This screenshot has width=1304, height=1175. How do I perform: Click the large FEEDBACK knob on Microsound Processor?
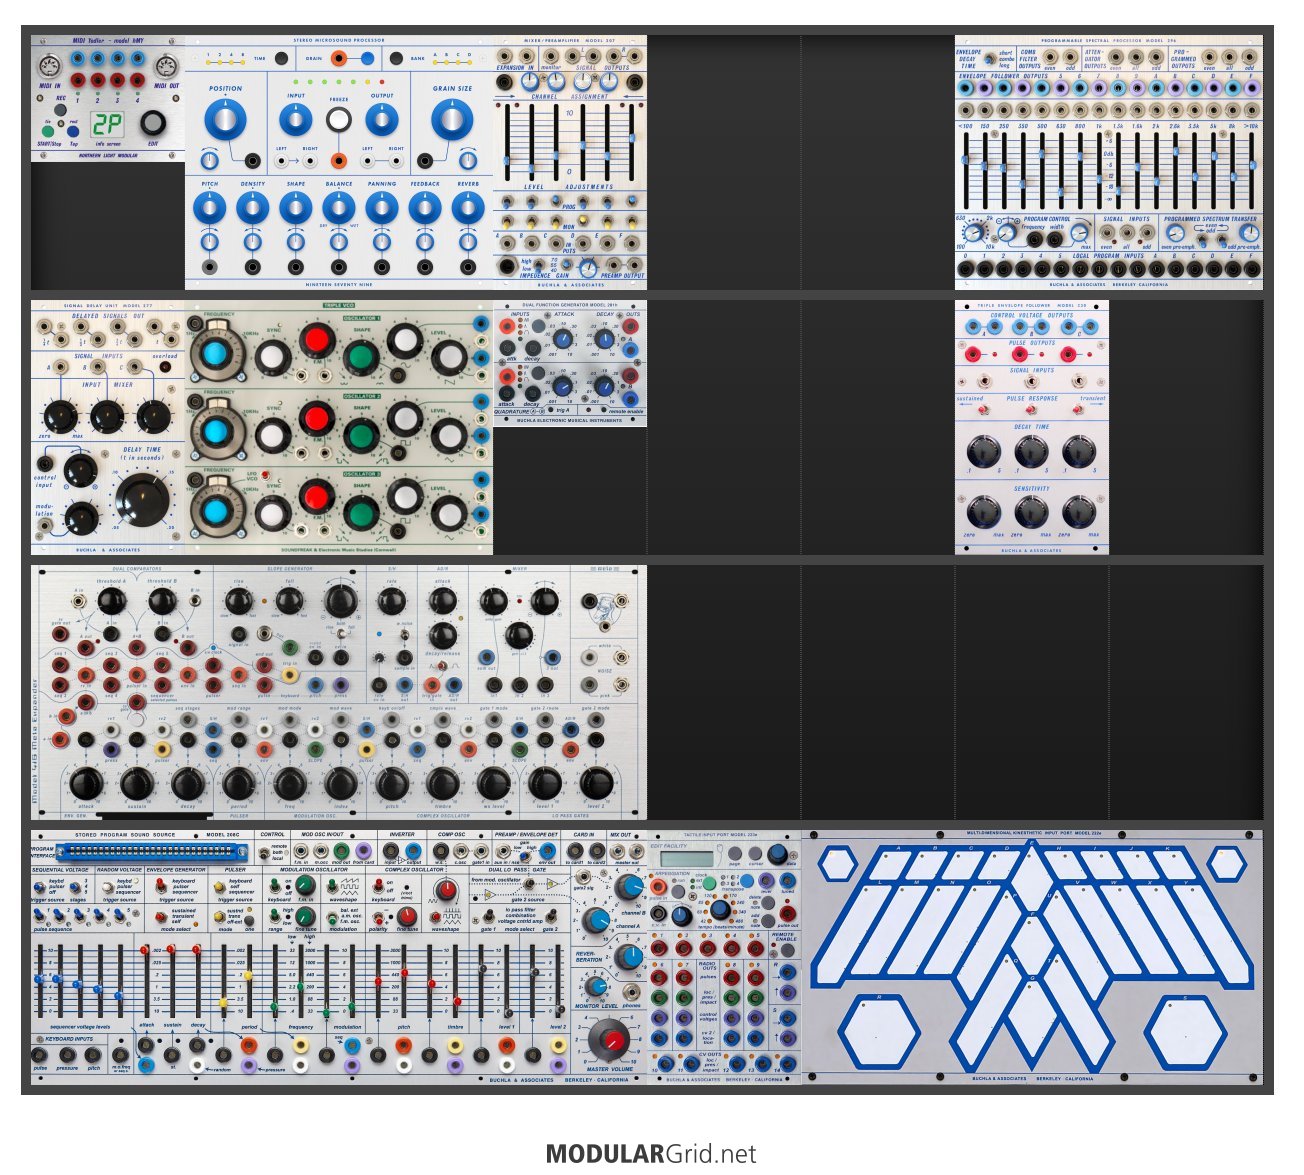(x=425, y=208)
